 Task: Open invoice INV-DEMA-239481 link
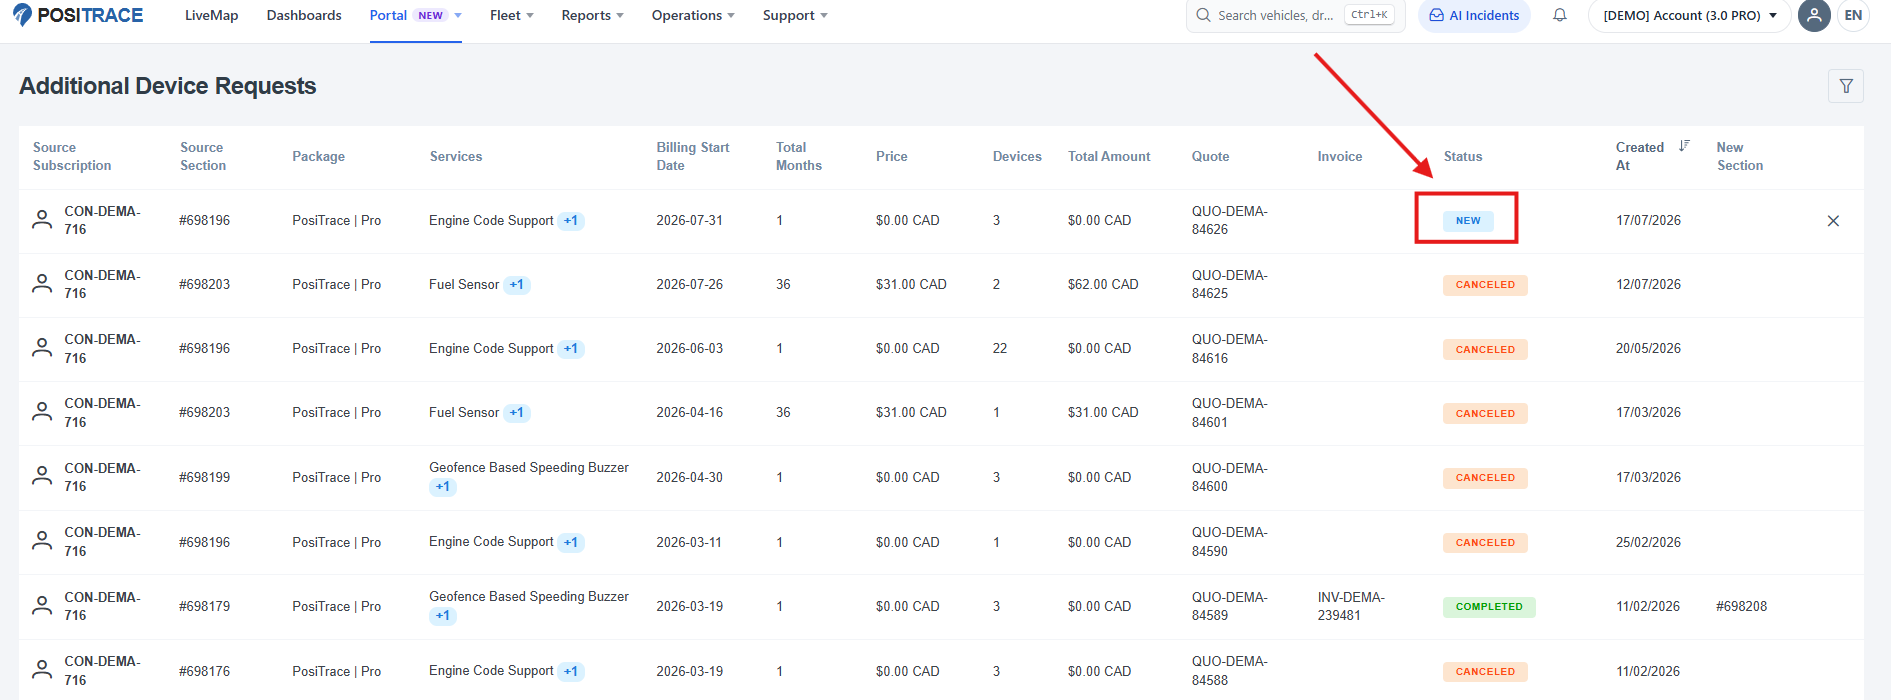[x=1351, y=606]
